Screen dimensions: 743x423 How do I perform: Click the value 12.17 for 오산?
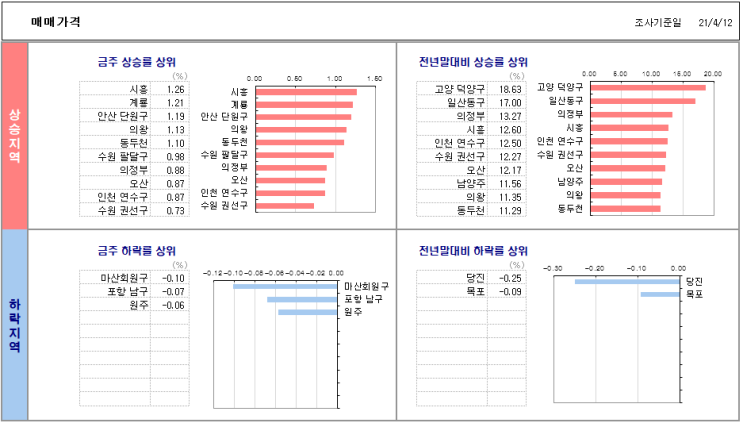pos(510,171)
